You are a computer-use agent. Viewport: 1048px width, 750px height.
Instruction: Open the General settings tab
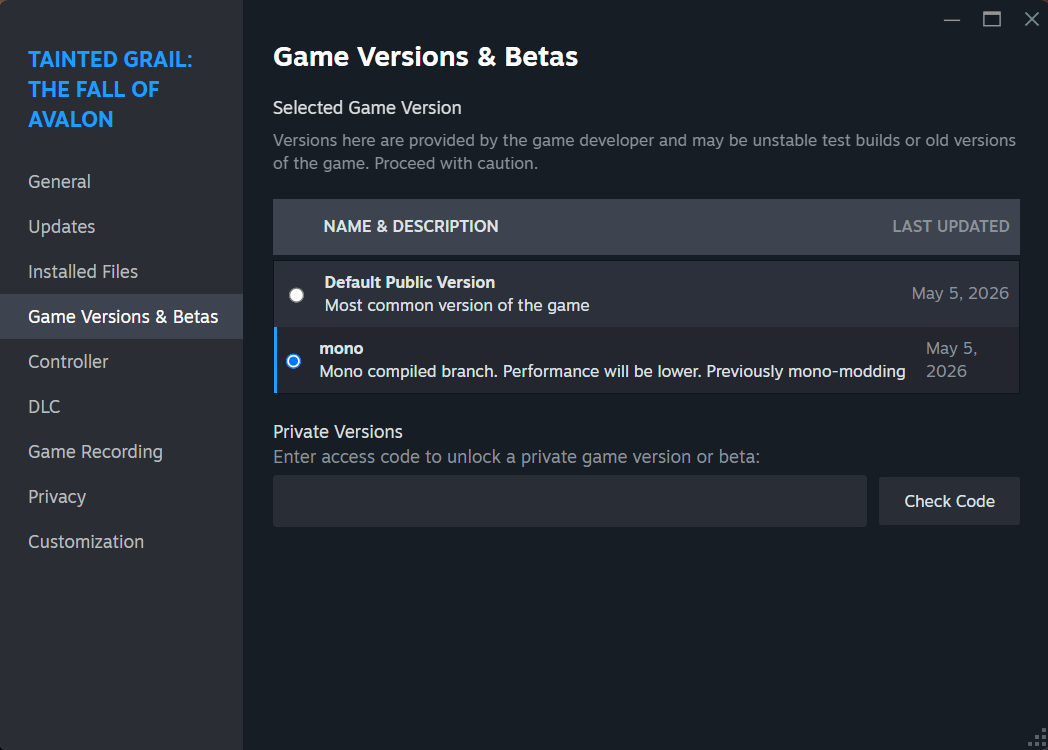(121, 182)
